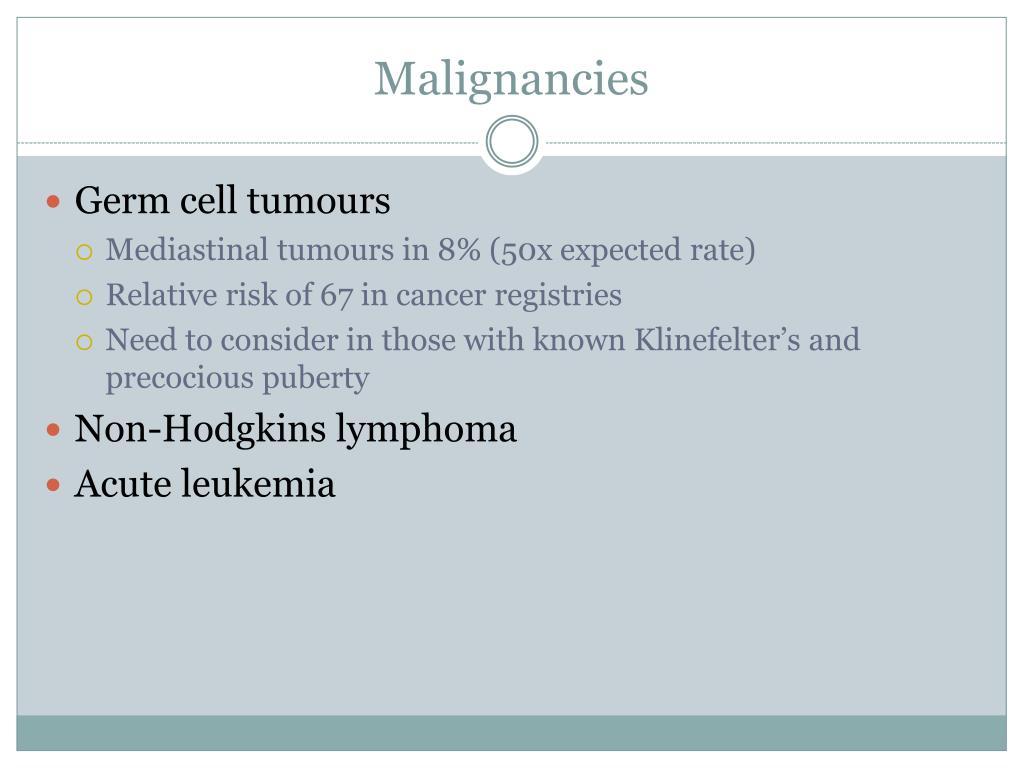Click the orange bullet beside Germ cell tumours
Viewport: 1024px width, 768px height.
coord(54,201)
